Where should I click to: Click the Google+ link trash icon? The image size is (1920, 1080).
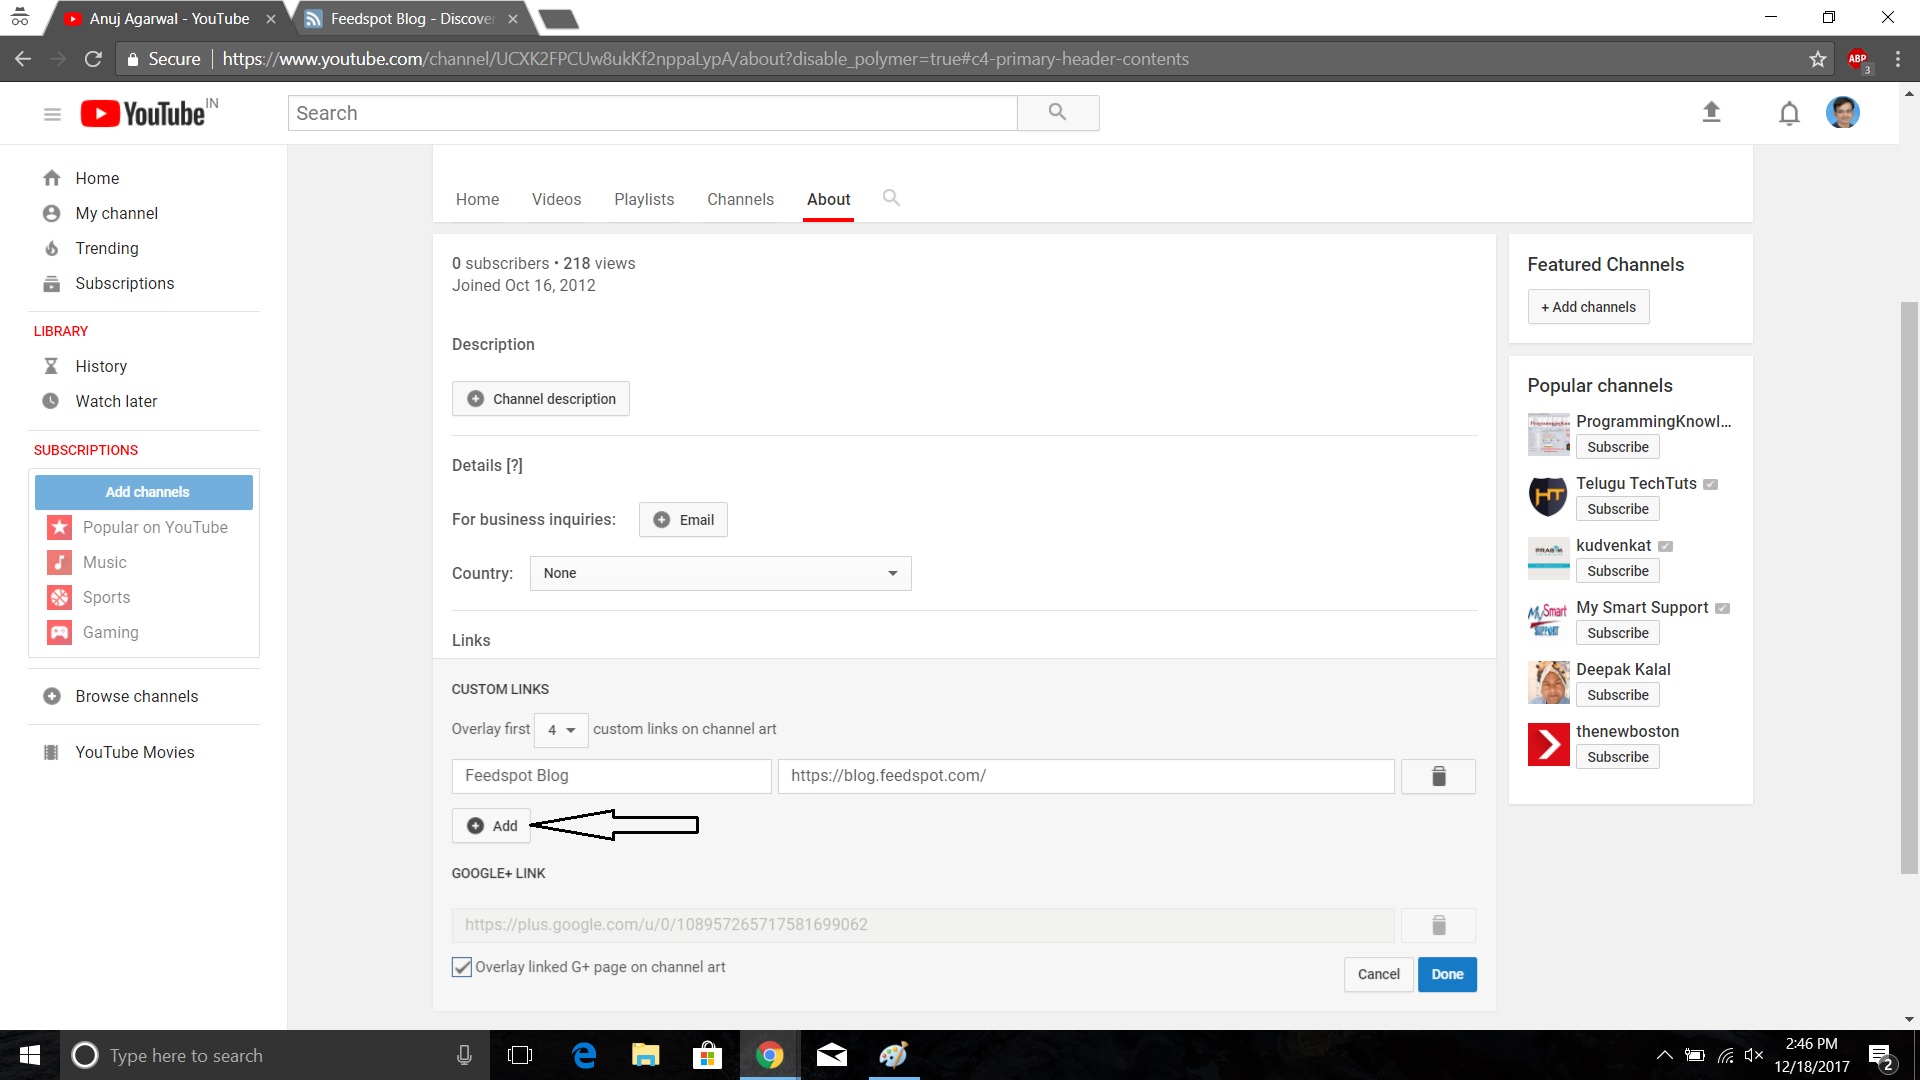pos(1438,925)
